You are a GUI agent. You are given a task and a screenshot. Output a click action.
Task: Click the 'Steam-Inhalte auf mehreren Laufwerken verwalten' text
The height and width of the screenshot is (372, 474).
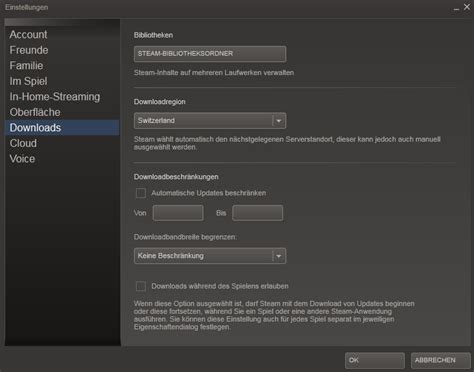214,73
